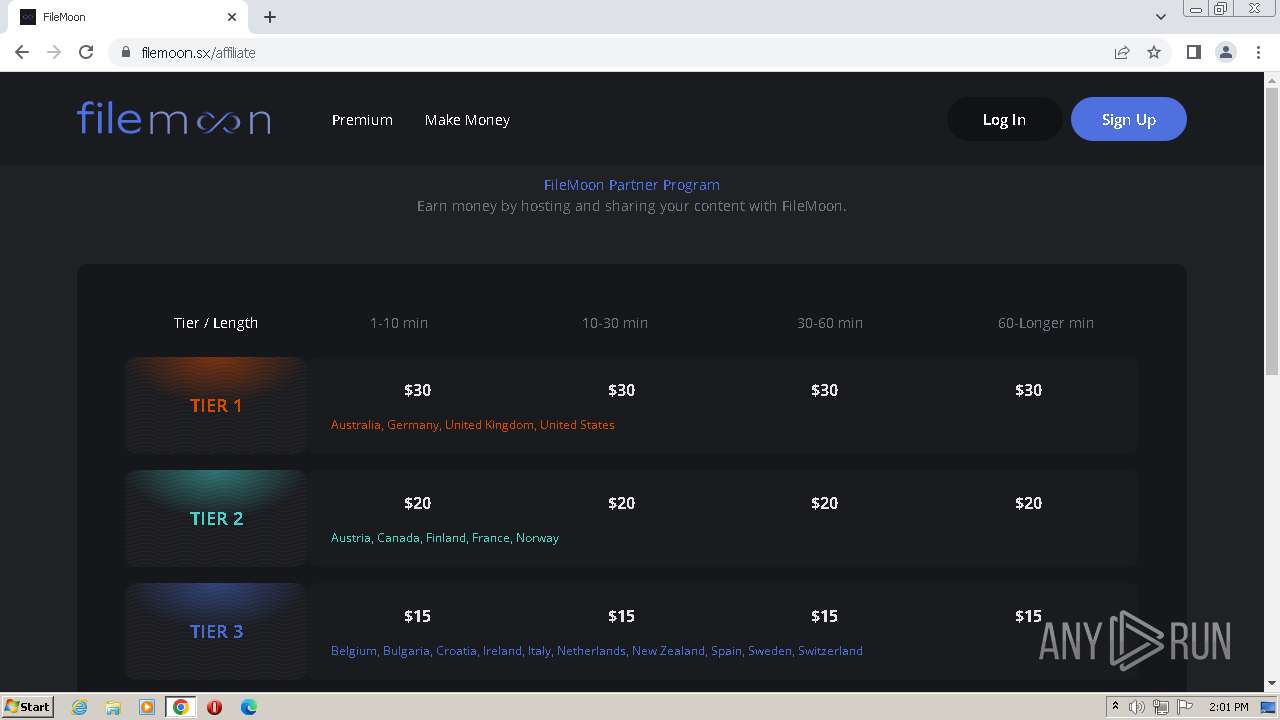Open the Make Money page
Viewport: 1280px width, 720px height.
467,119
